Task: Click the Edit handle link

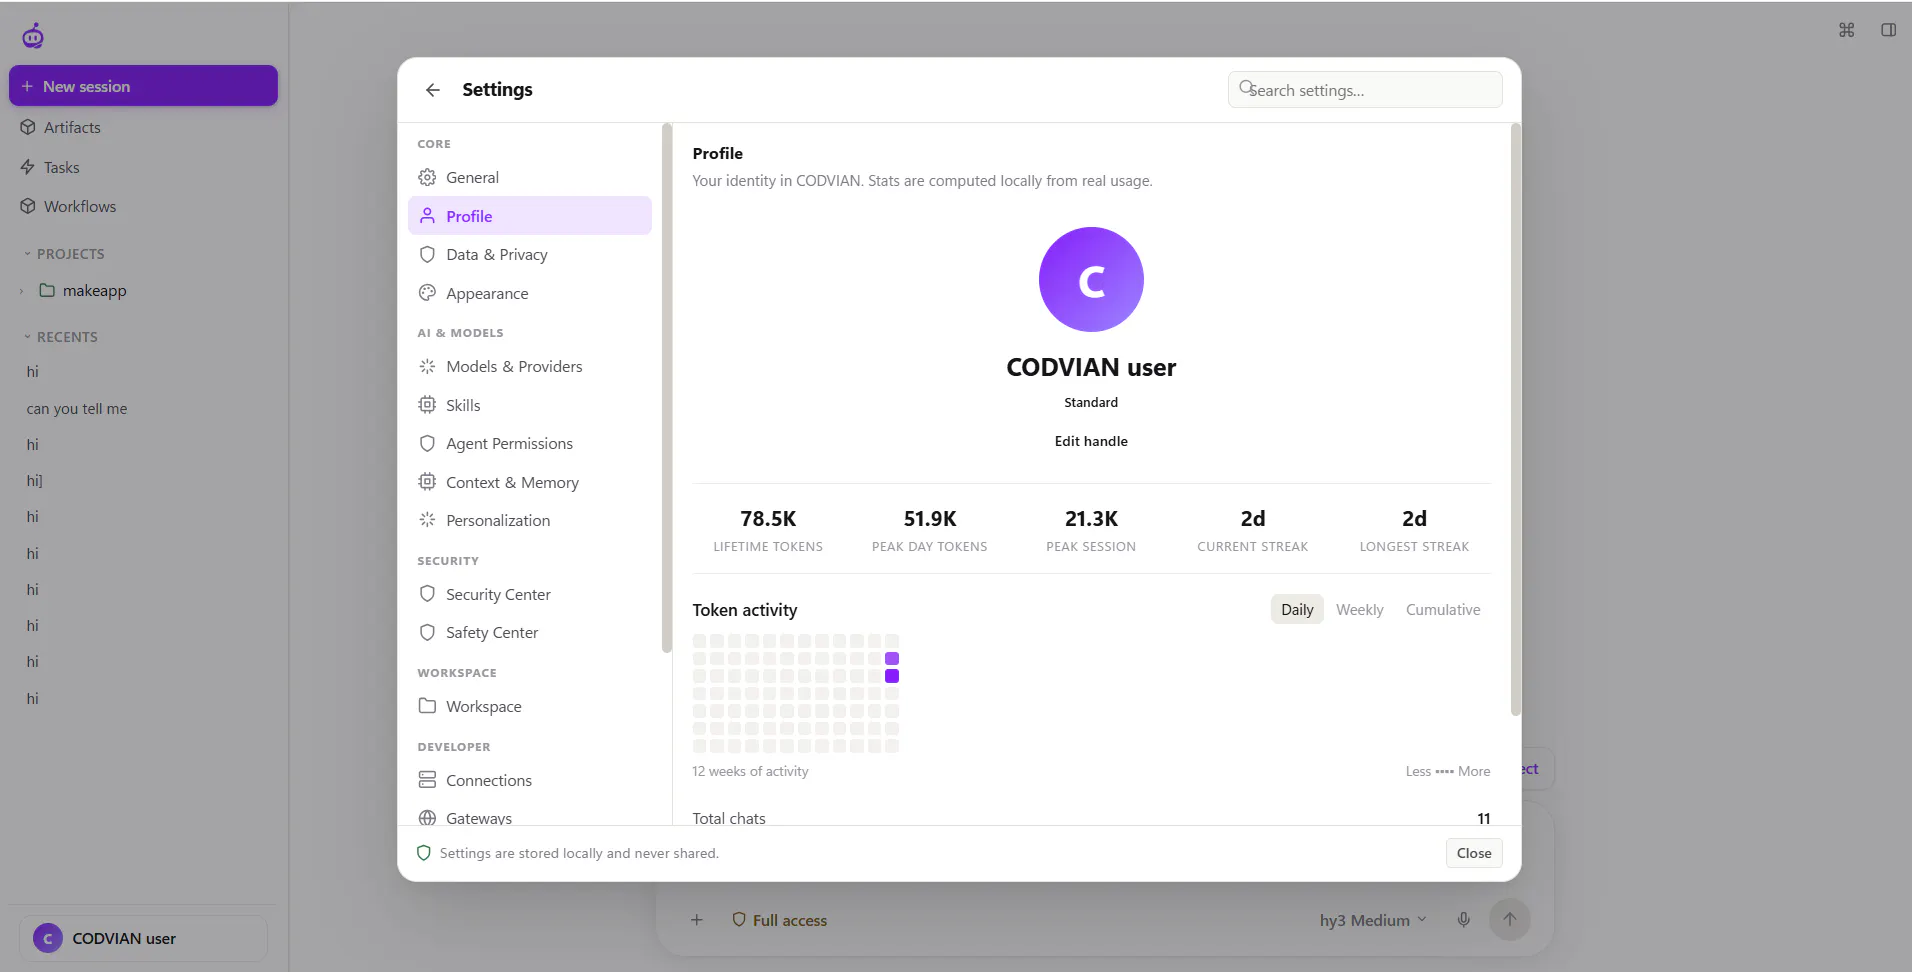Action: (x=1091, y=441)
